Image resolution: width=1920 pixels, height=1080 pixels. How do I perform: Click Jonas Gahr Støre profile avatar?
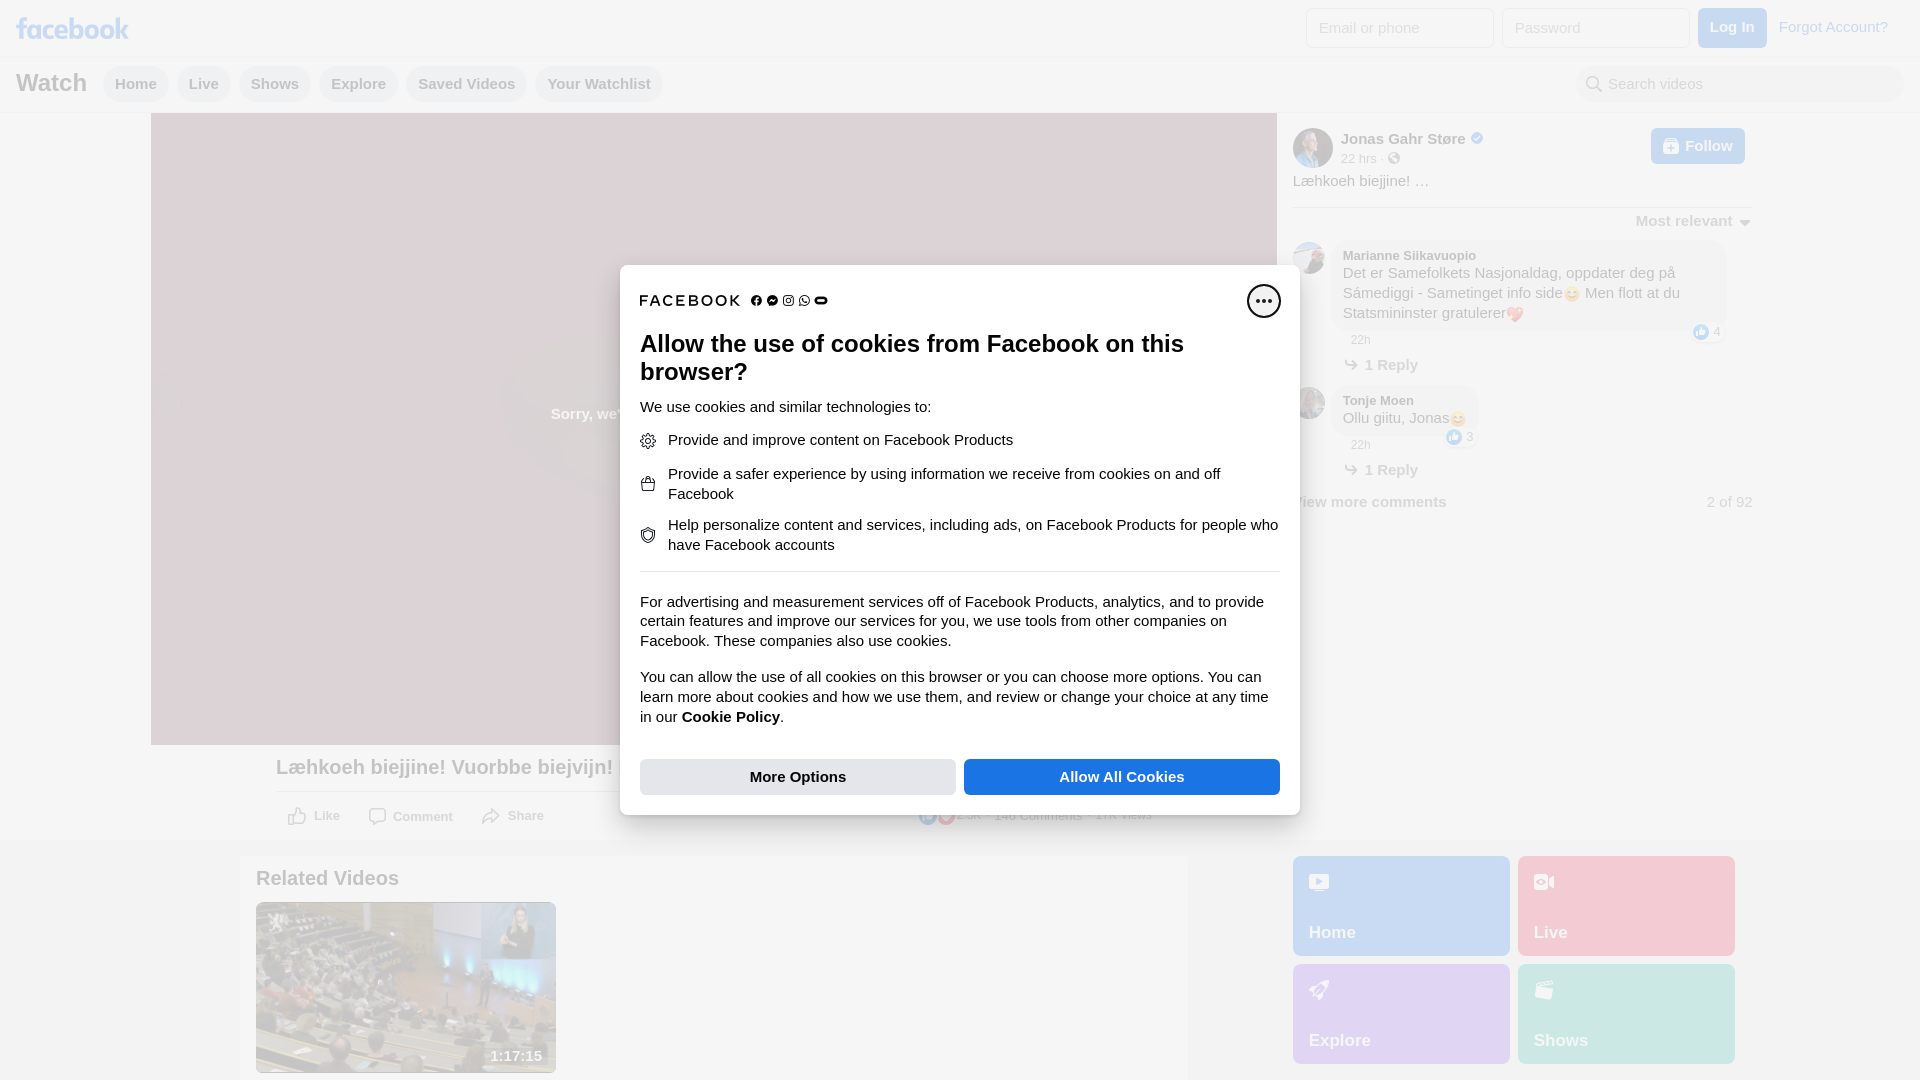[x=1312, y=148]
